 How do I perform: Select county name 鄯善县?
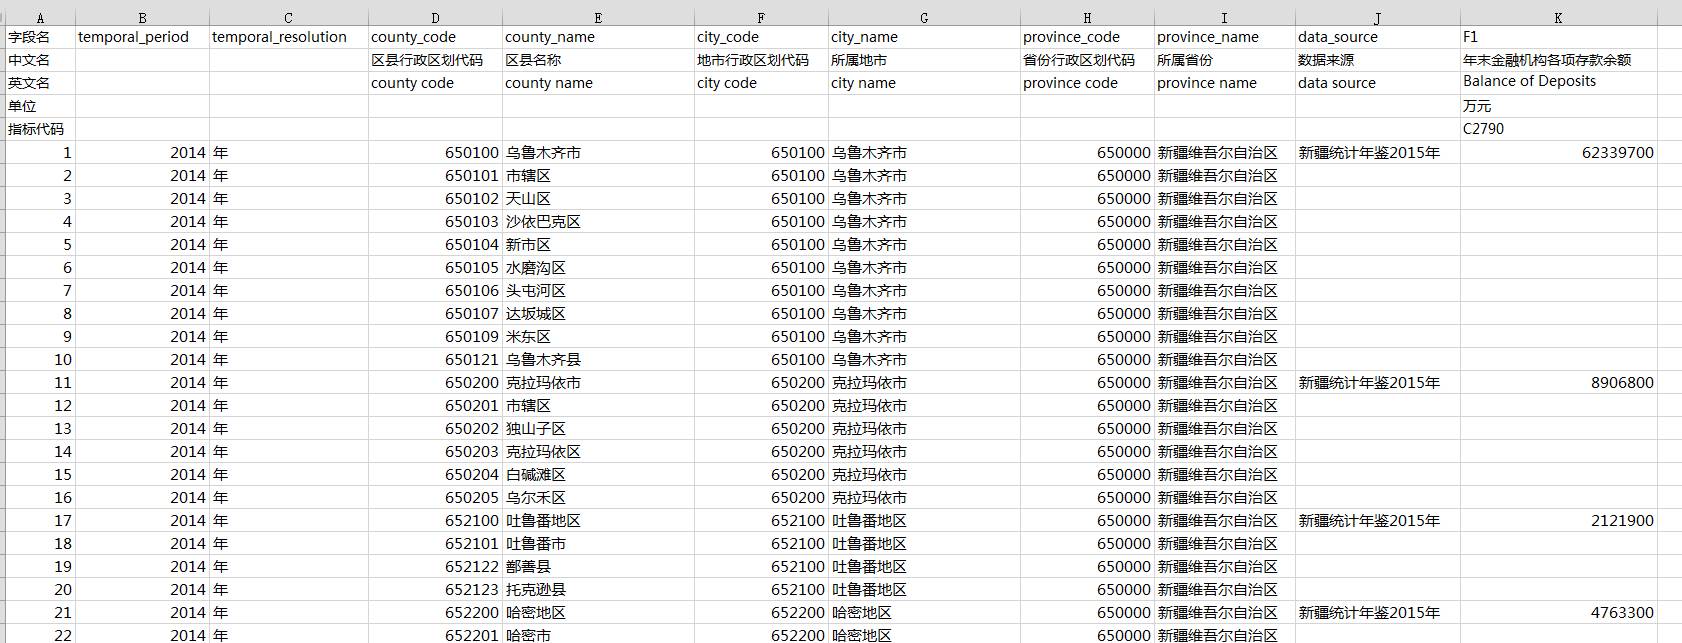tap(598, 567)
